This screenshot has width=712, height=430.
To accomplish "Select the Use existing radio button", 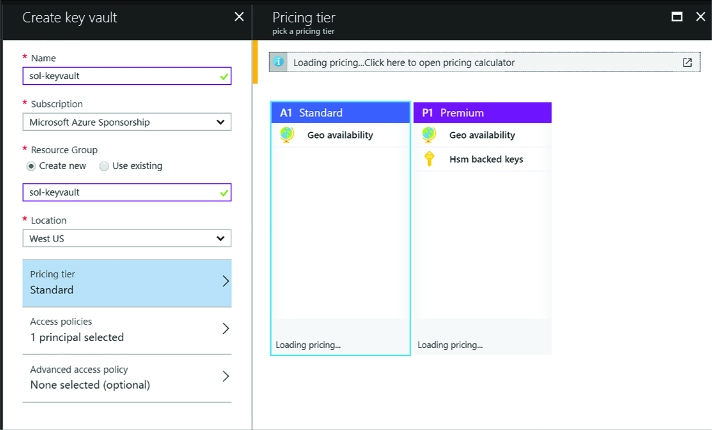I will point(104,166).
